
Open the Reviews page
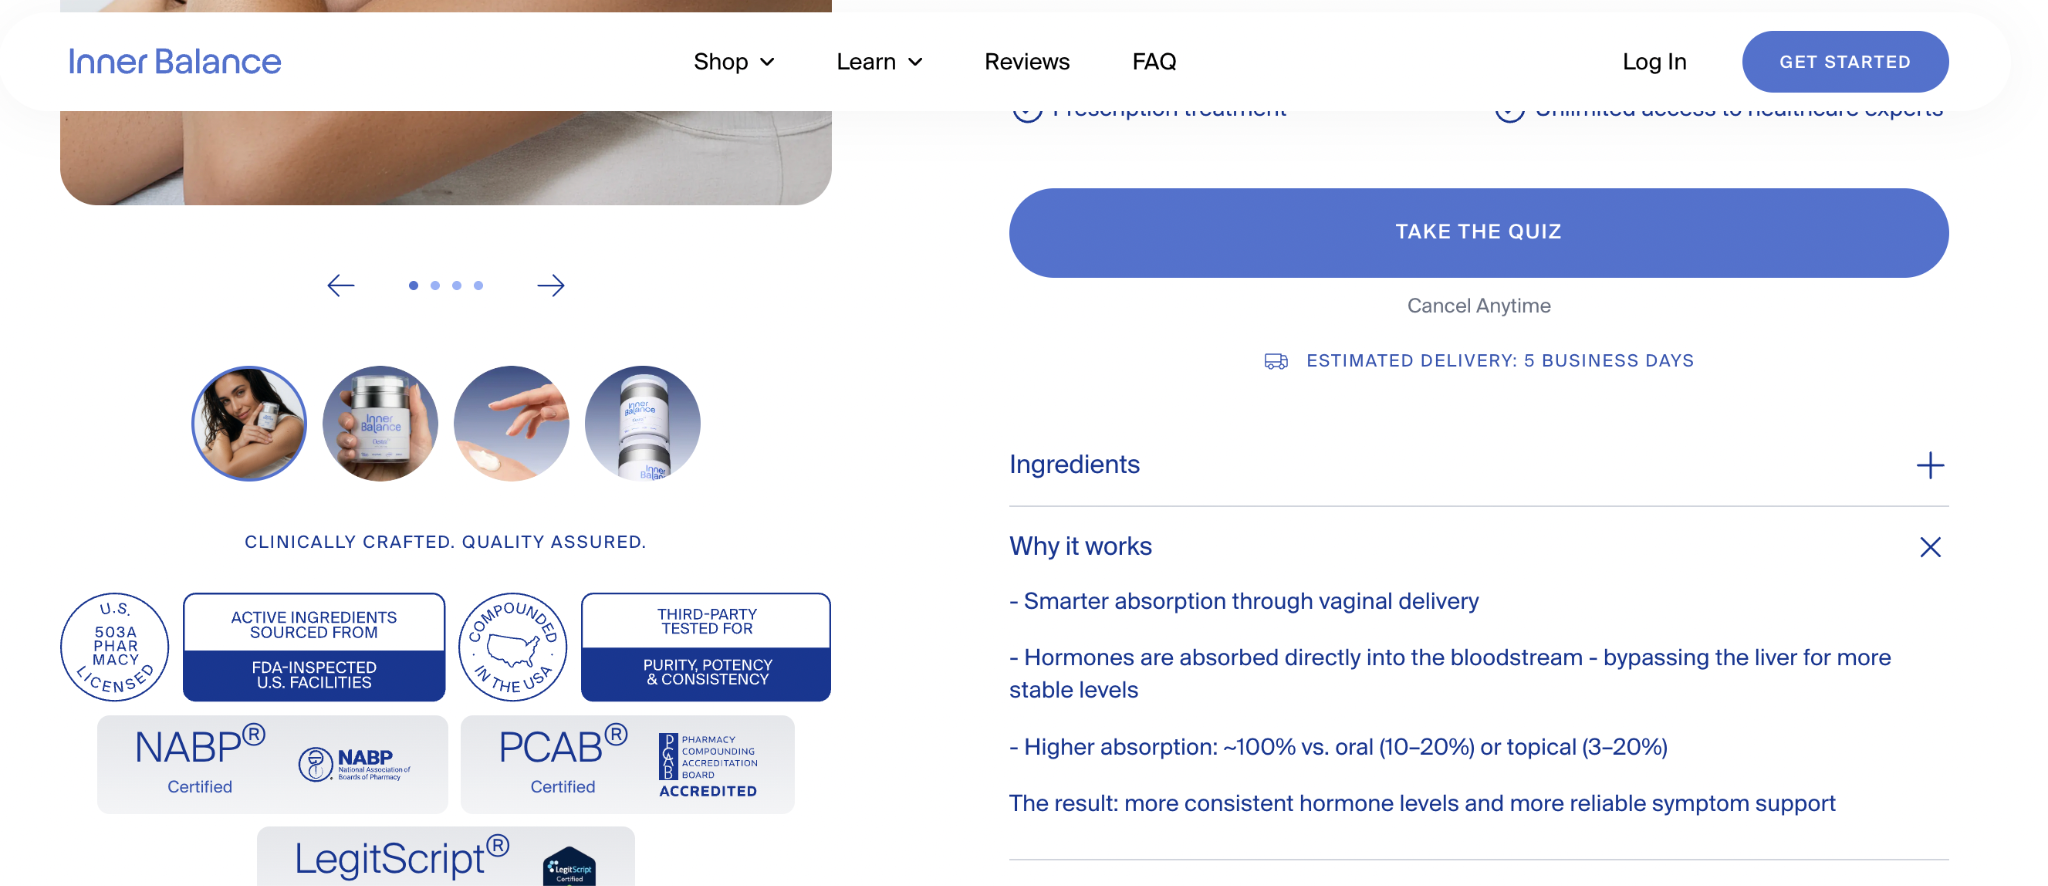[x=1027, y=62]
